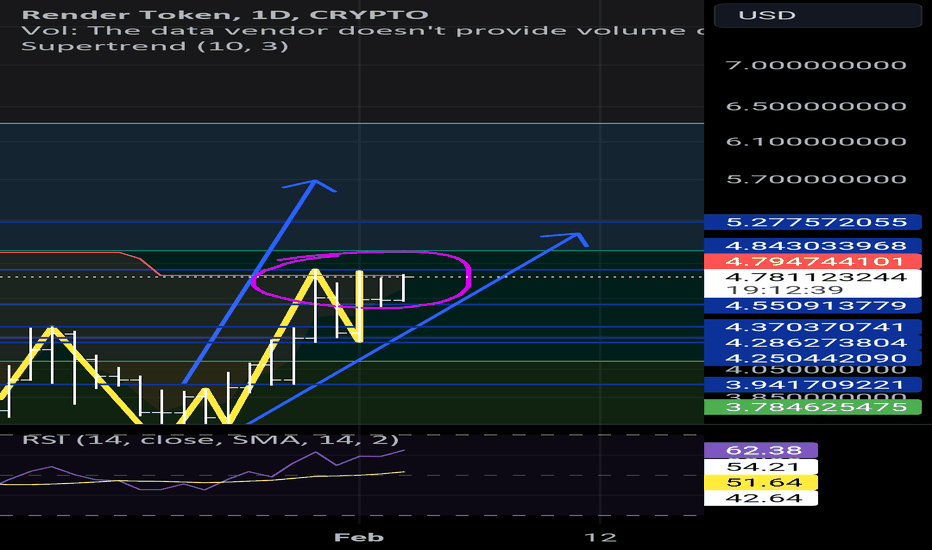Click the 12 date on time axis

(x=600, y=538)
